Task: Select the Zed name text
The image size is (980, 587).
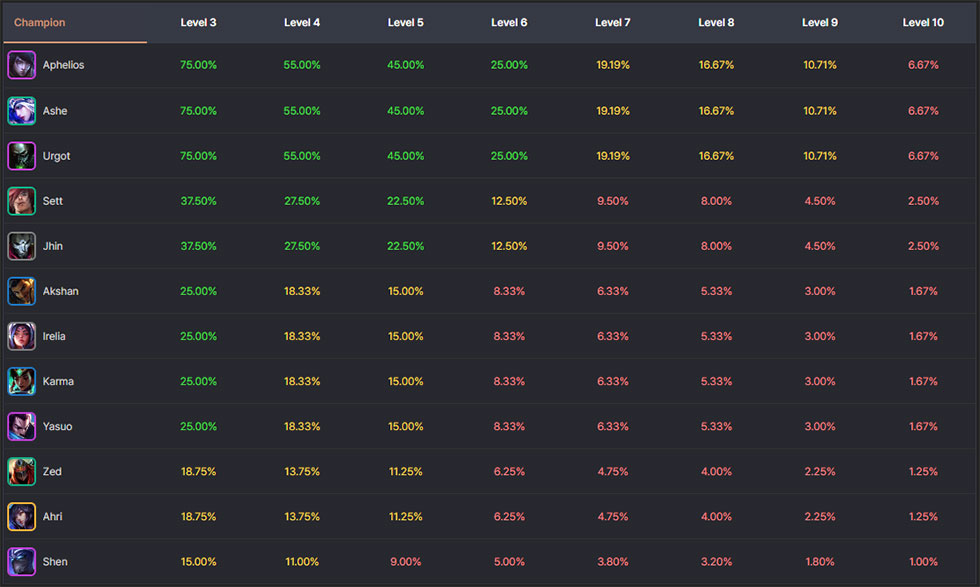Action: 52,471
